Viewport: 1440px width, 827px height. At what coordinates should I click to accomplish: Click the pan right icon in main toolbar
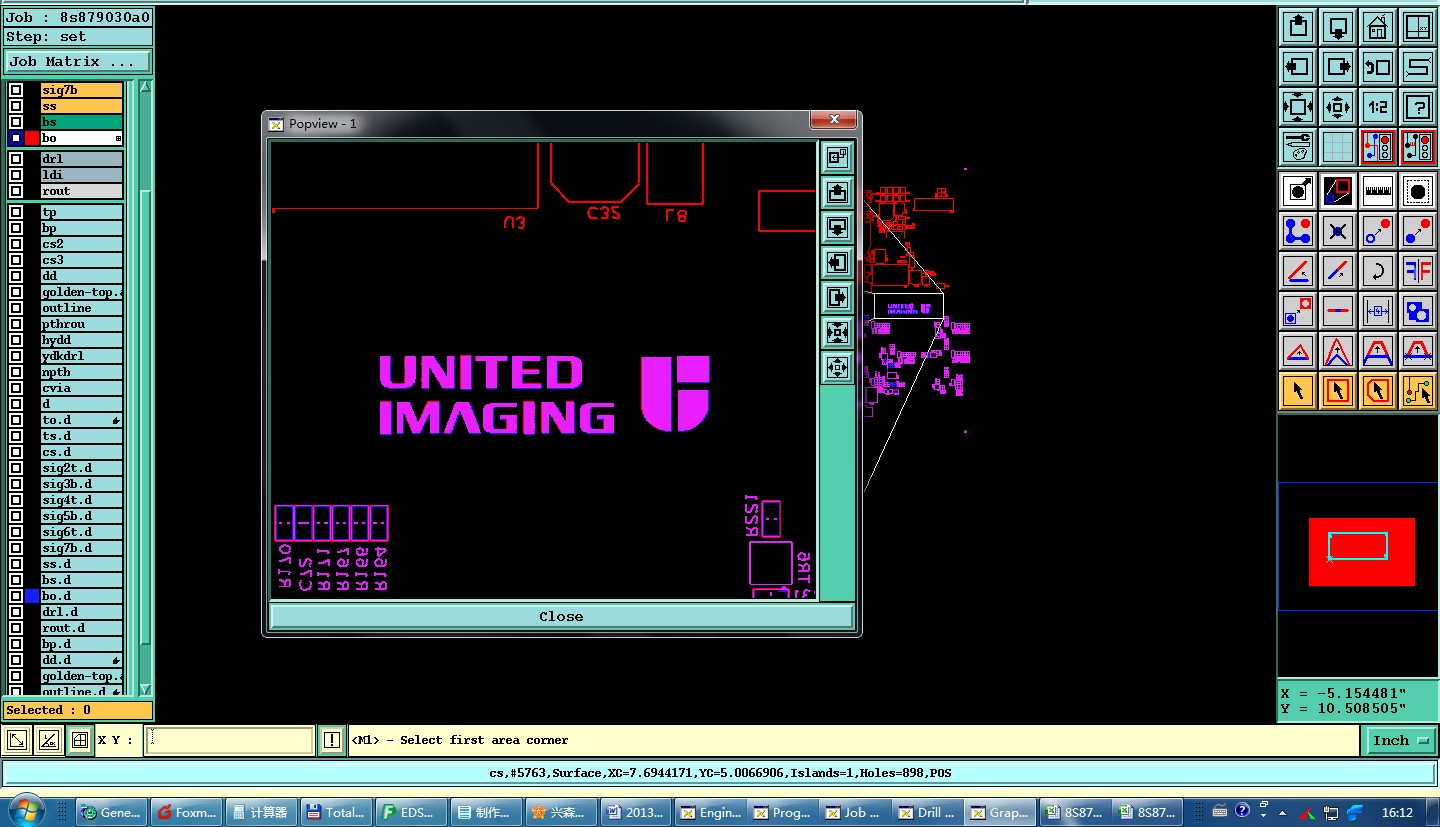point(1338,67)
